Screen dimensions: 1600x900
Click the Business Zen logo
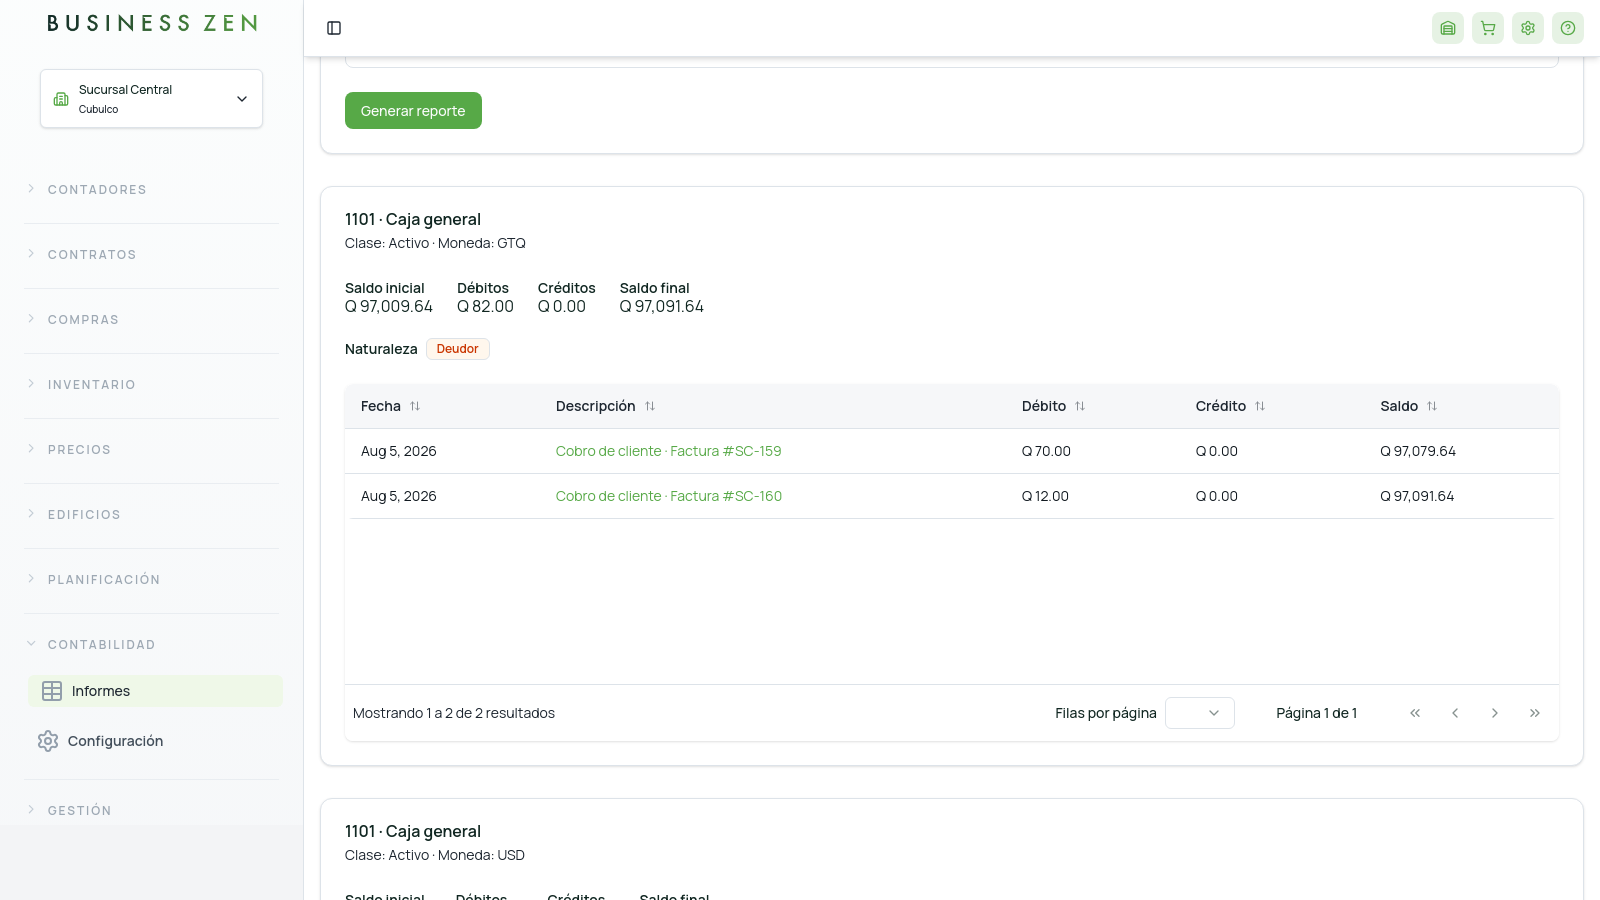pyautogui.click(x=152, y=23)
